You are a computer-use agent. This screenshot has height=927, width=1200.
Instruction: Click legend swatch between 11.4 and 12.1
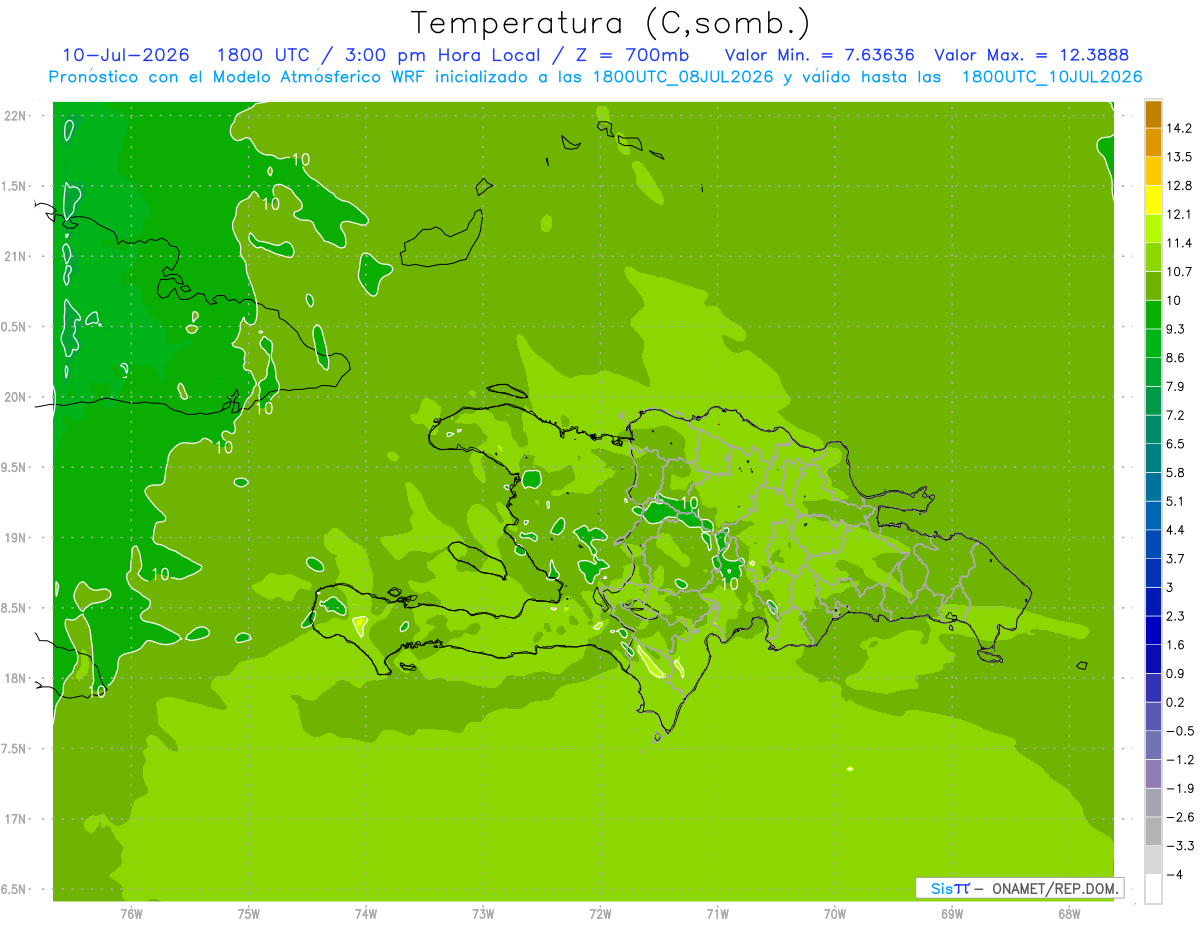tap(1153, 229)
